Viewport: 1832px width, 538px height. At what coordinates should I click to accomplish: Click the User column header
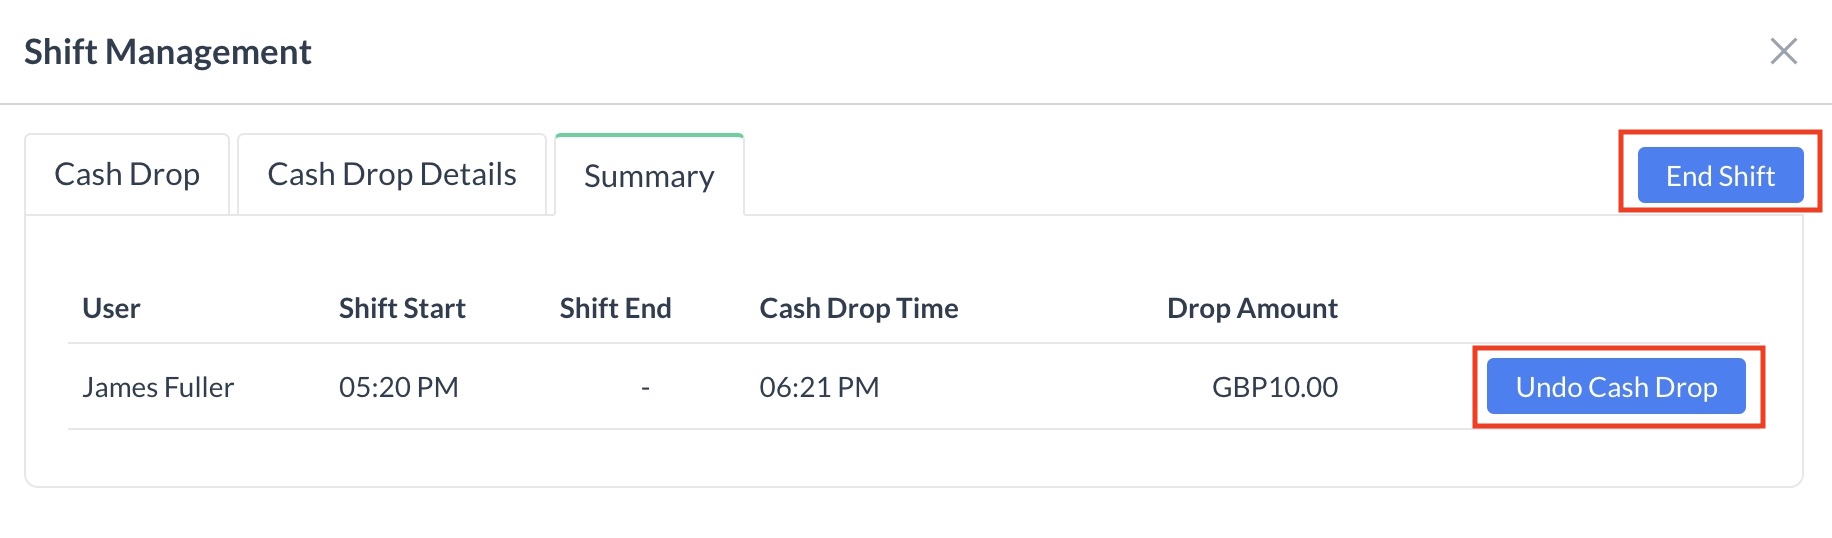pyautogui.click(x=111, y=308)
